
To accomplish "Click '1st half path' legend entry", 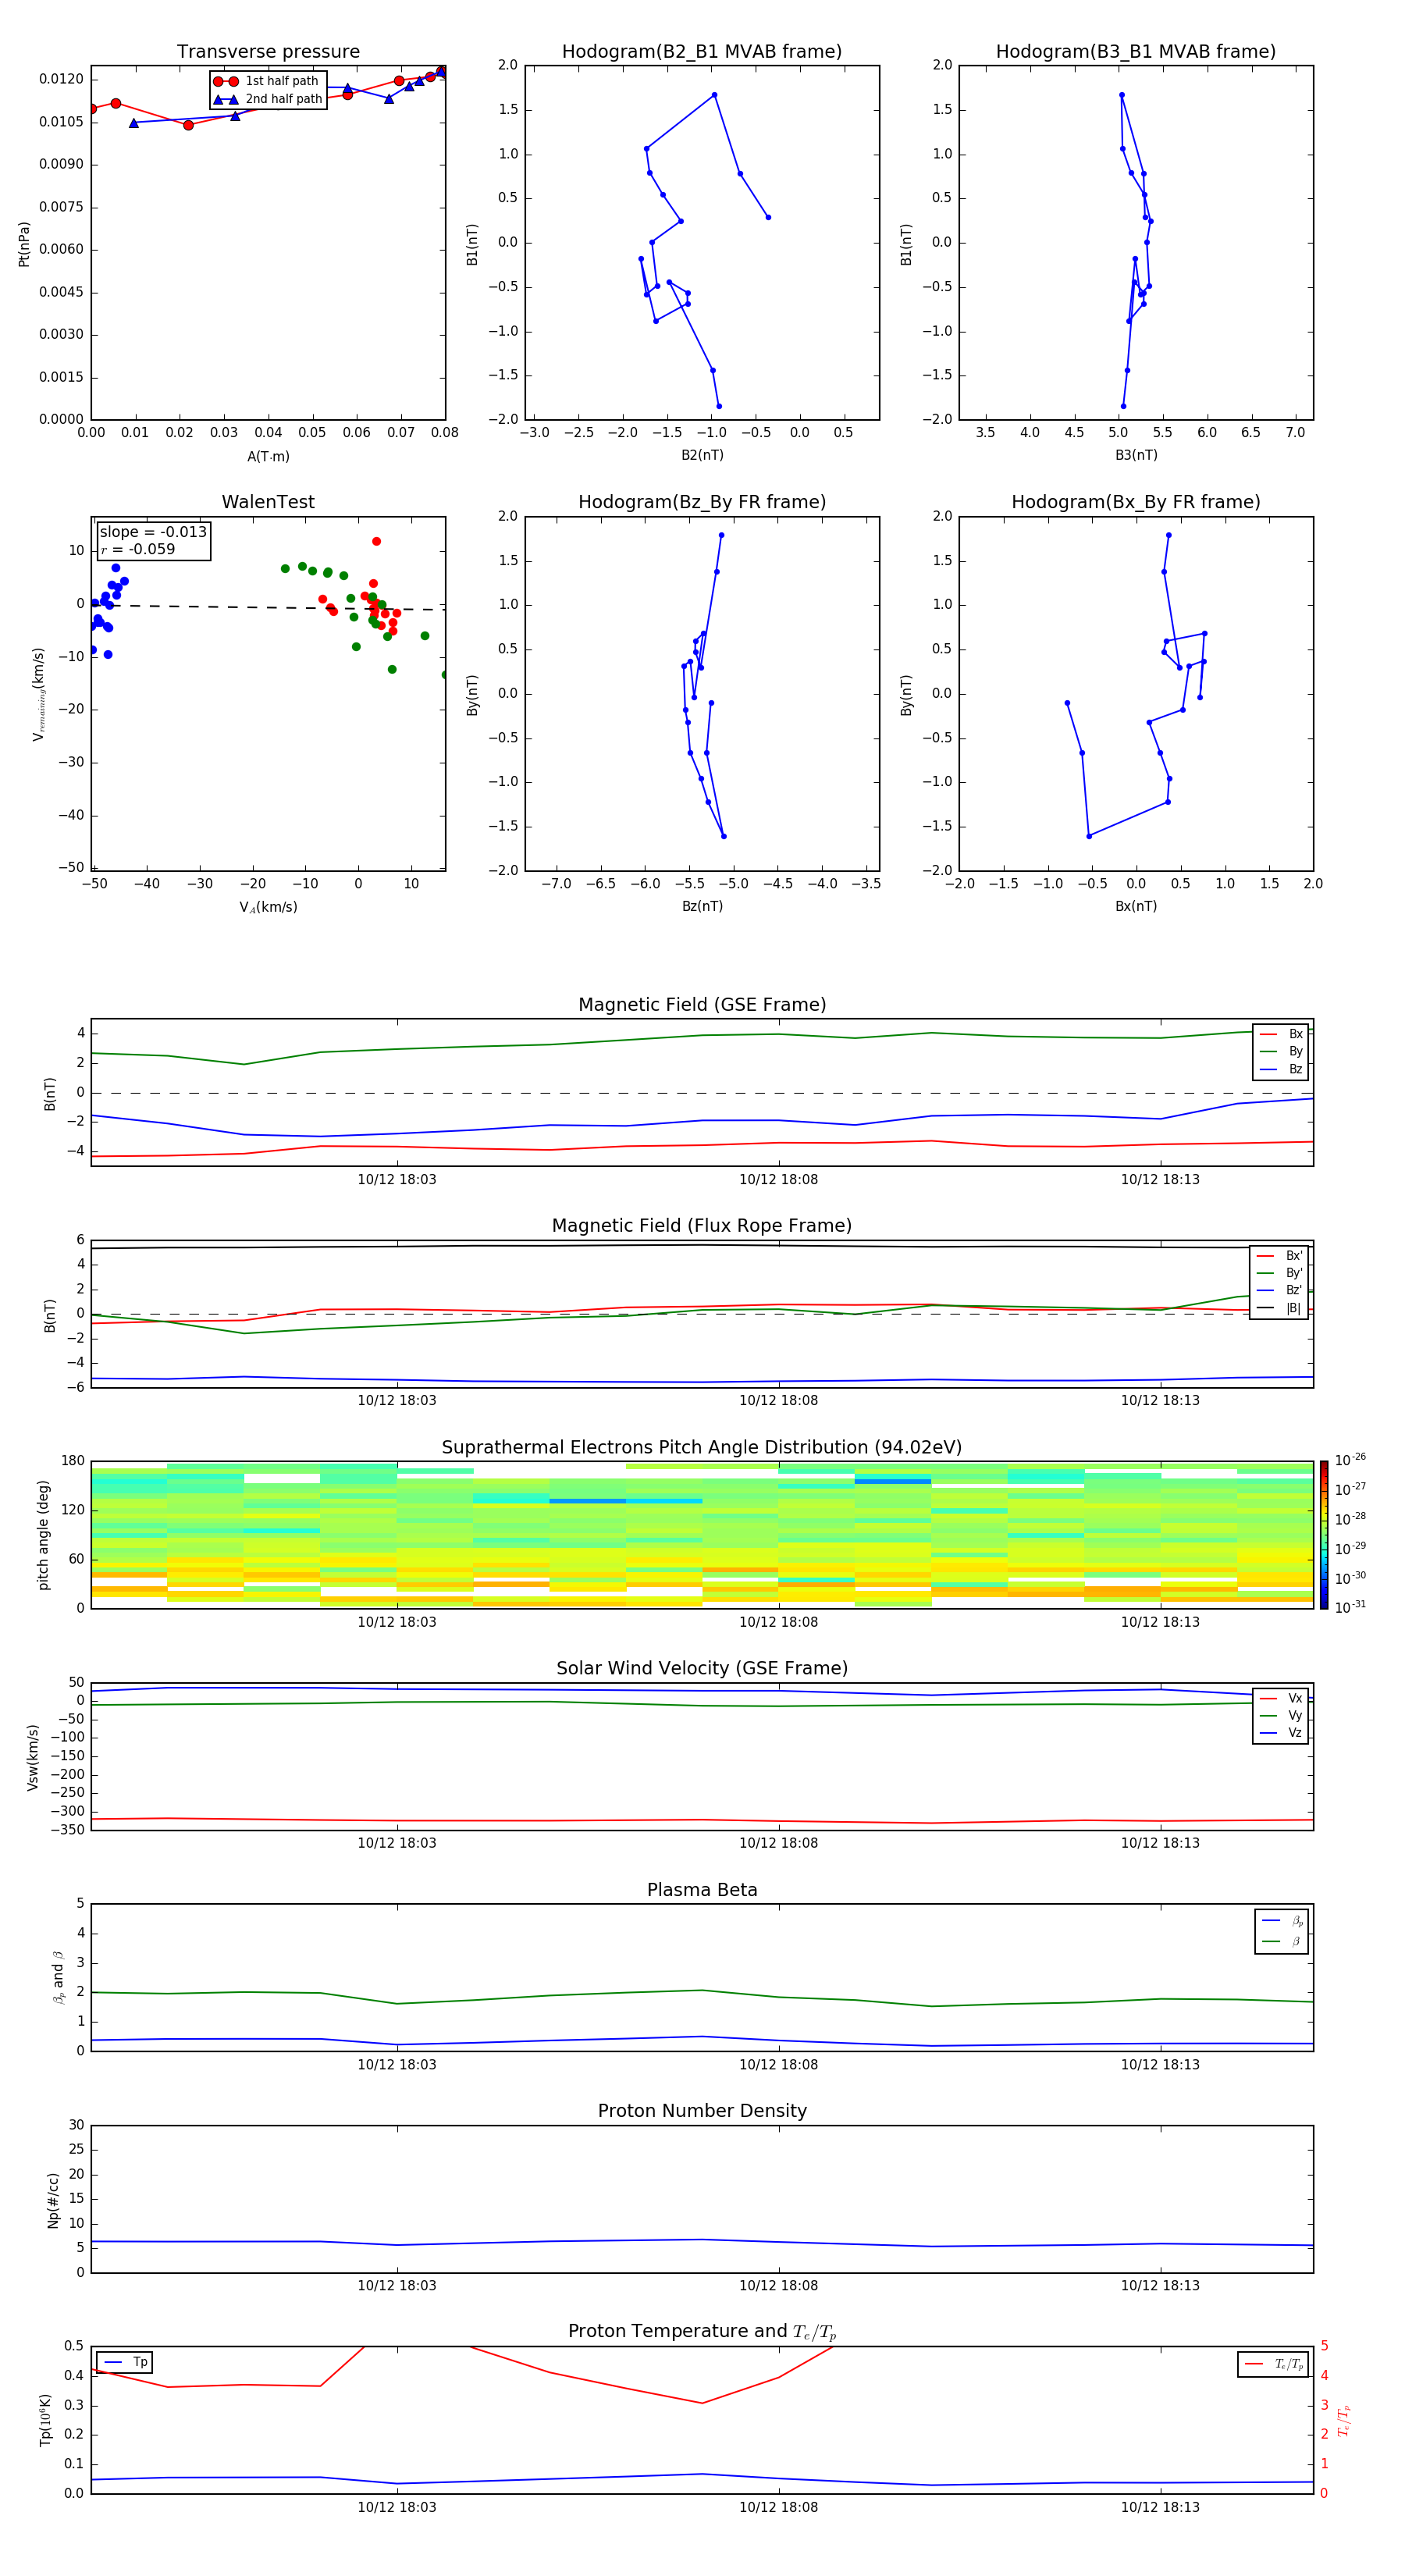I will pyautogui.click(x=267, y=81).
